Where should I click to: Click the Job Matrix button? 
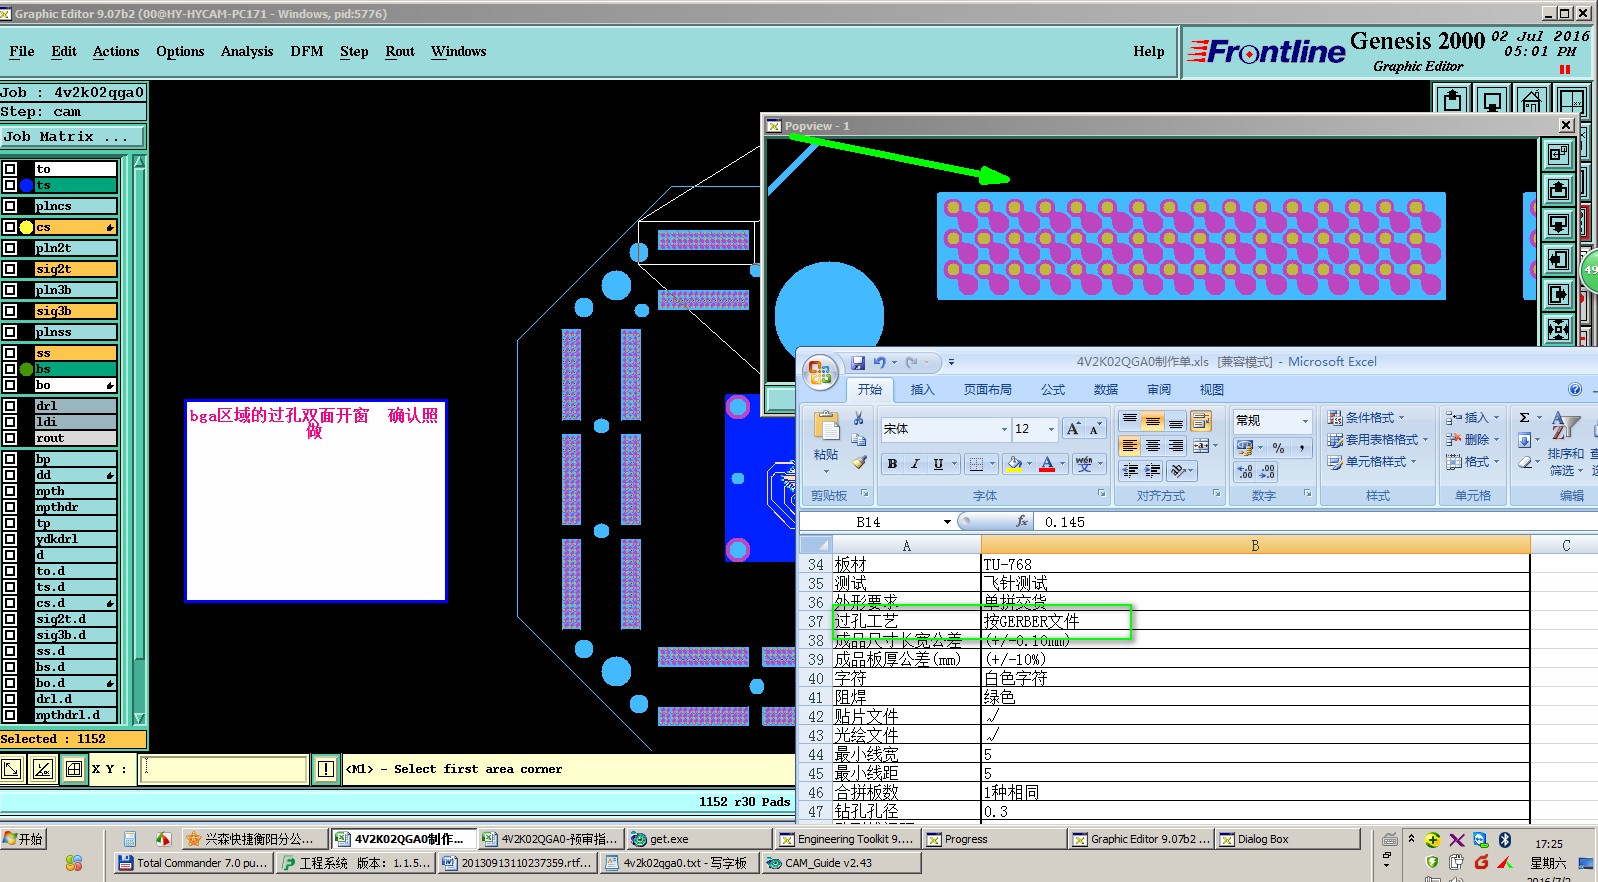(72, 136)
